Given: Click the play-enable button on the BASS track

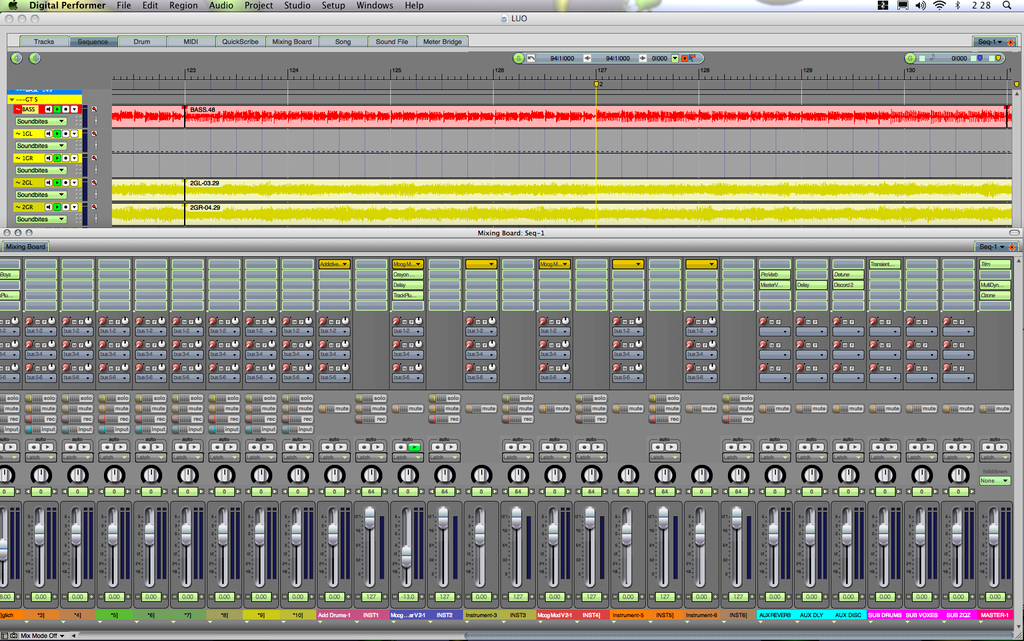Looking at the screenshot, I should click(x=57, y=109).
